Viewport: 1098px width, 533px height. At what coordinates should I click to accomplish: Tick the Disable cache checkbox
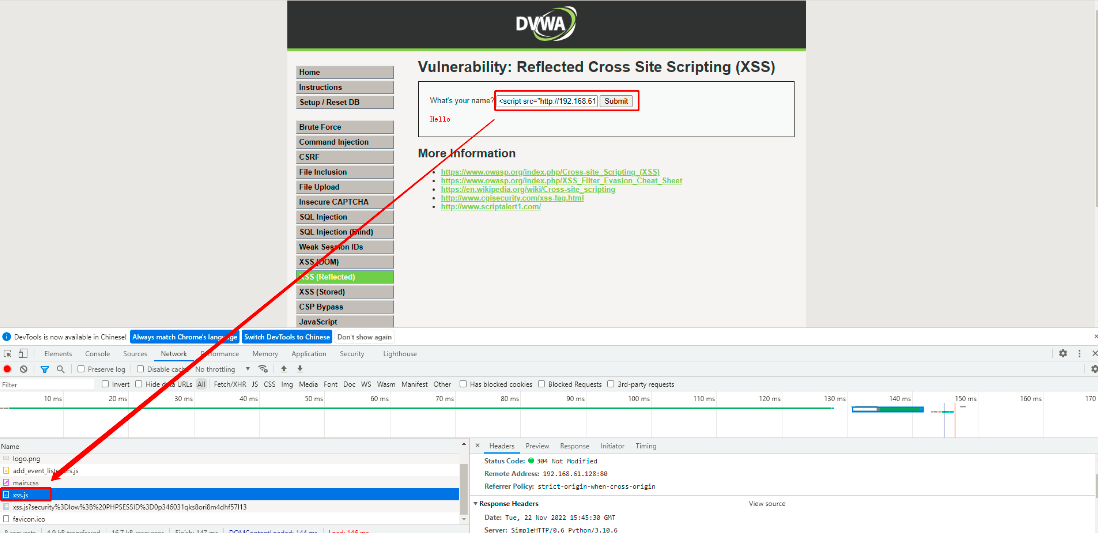141,369
